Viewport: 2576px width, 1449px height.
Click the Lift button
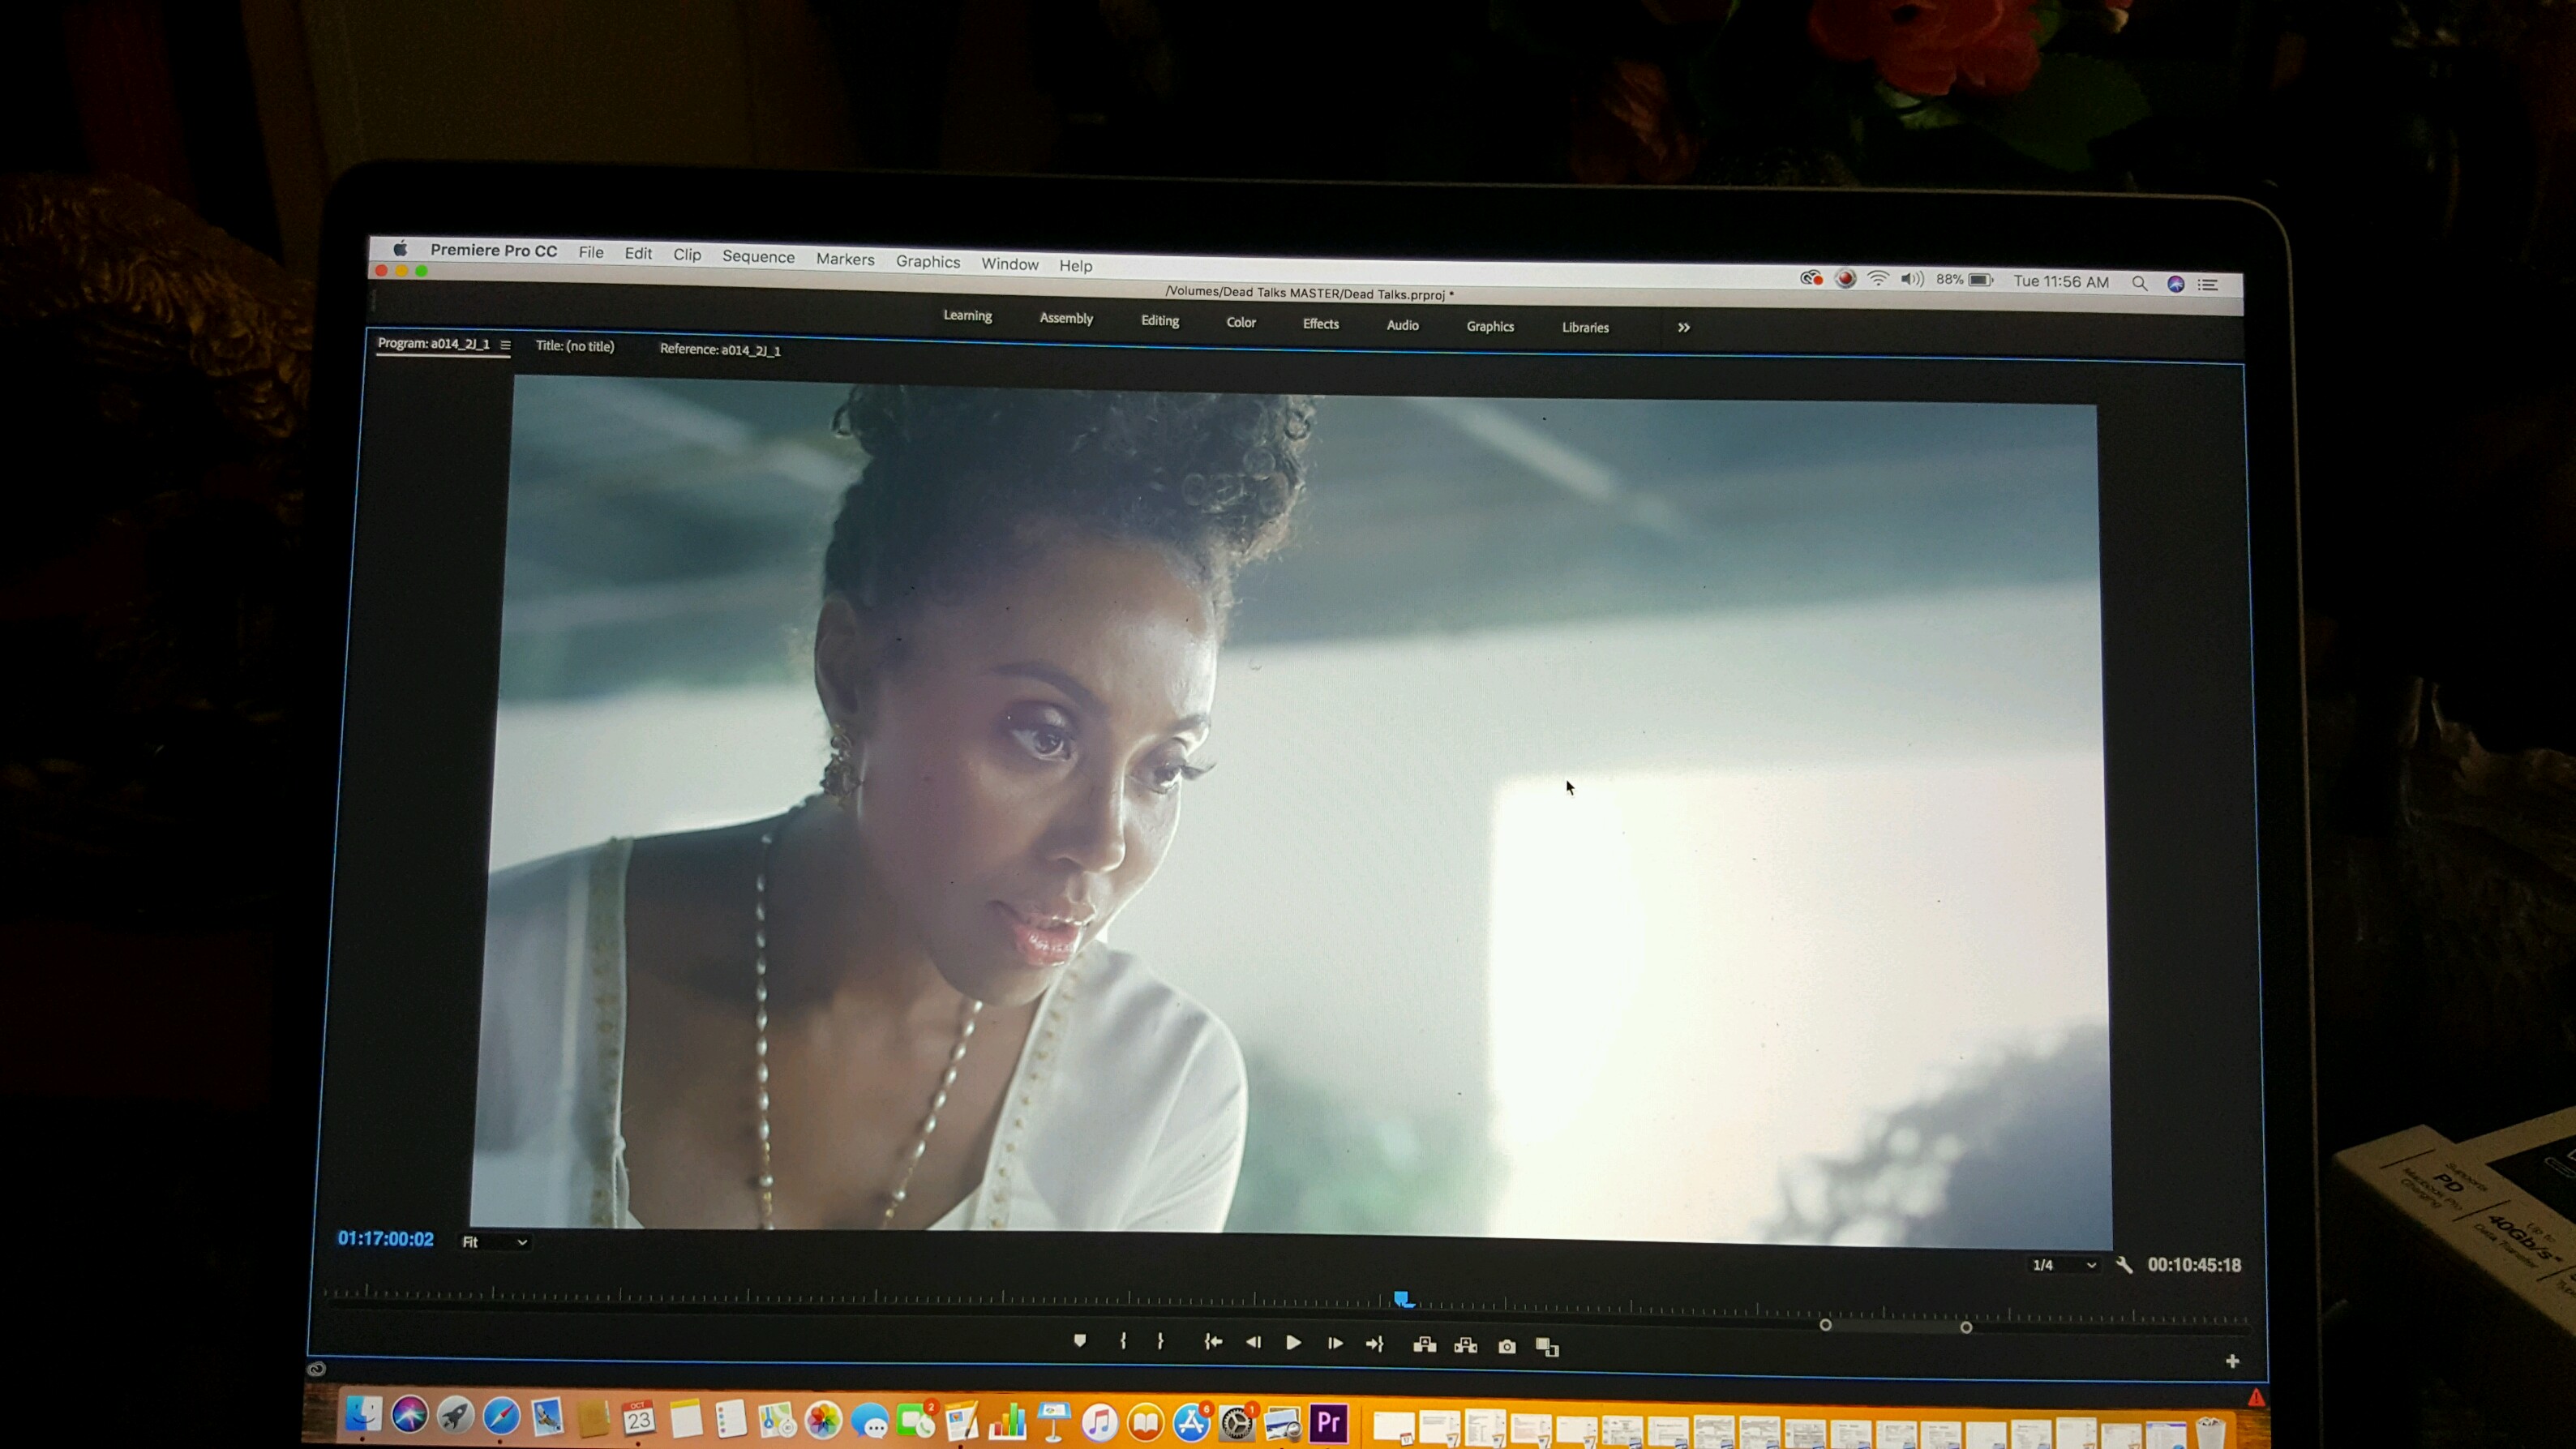1425,1345
